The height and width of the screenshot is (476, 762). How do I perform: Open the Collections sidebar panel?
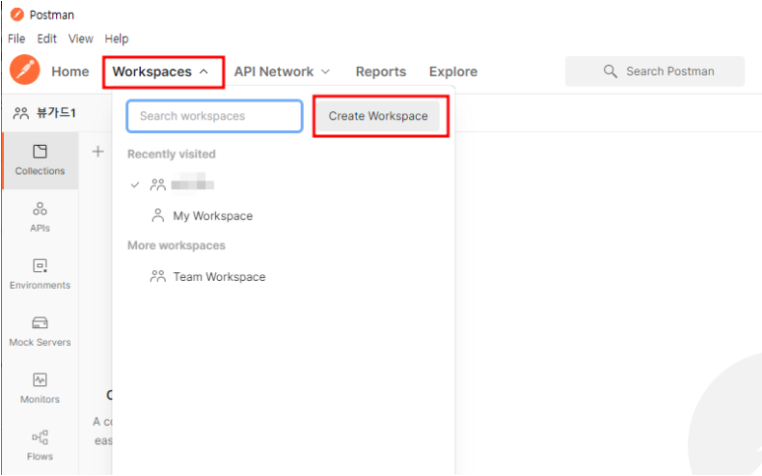[40, 160]
